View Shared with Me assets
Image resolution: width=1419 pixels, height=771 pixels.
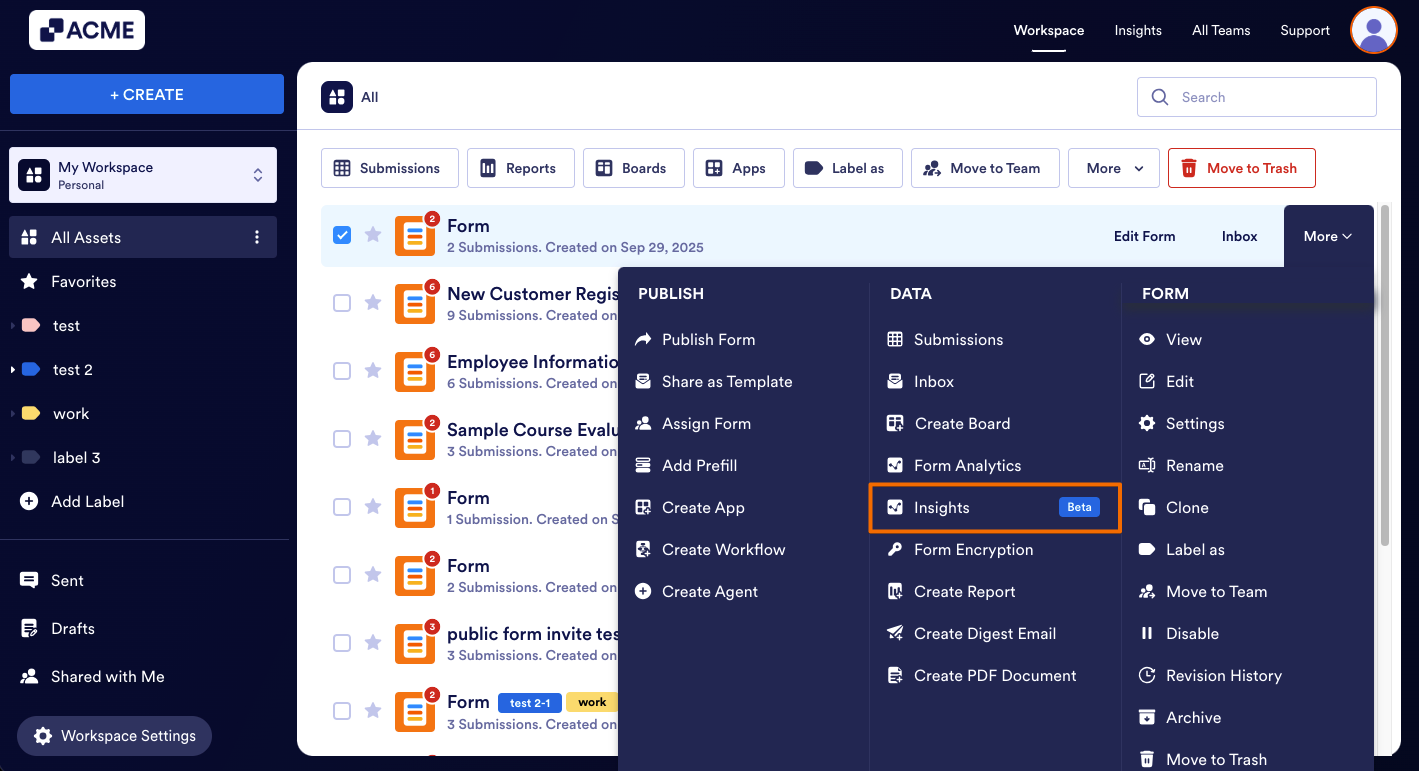tap(107, 676)
